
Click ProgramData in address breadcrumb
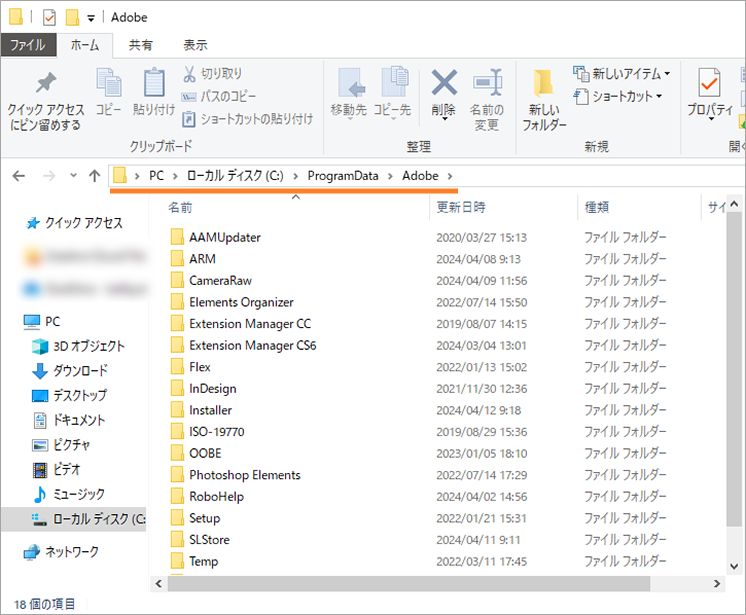click(x=343, y=176)
